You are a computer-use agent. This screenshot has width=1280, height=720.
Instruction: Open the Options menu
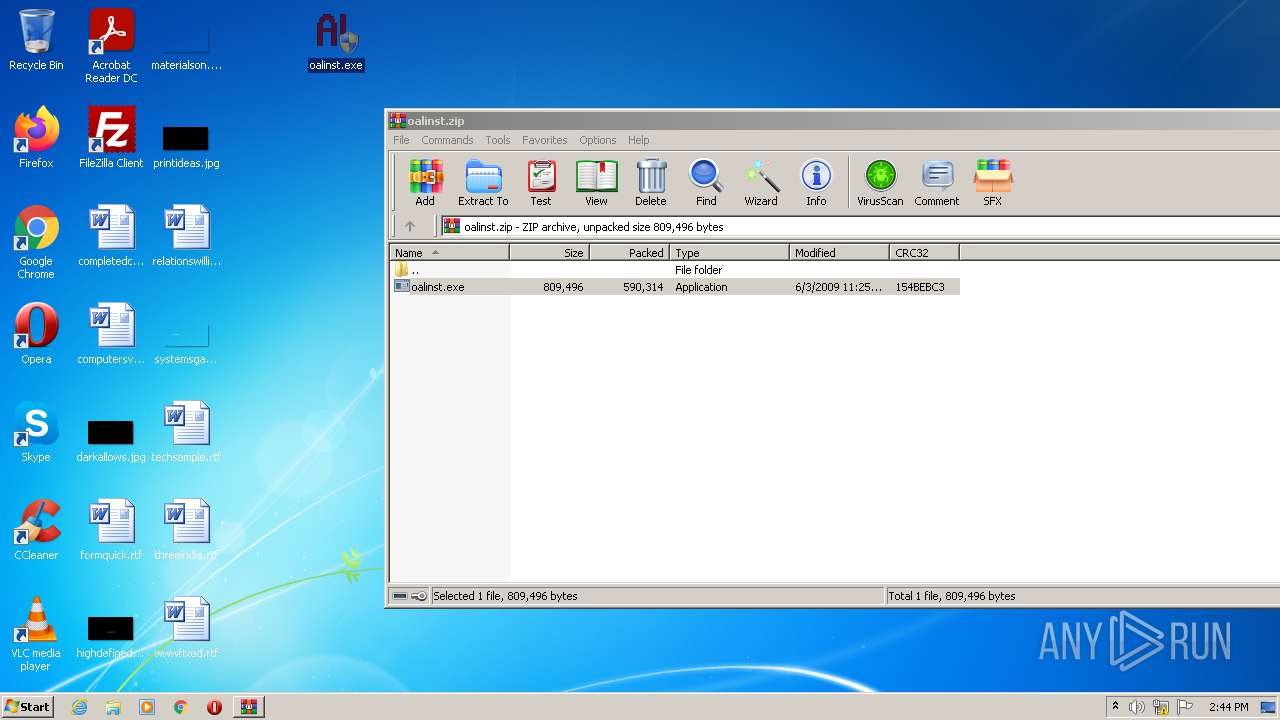pyautogui.click(x=598, y=140)
